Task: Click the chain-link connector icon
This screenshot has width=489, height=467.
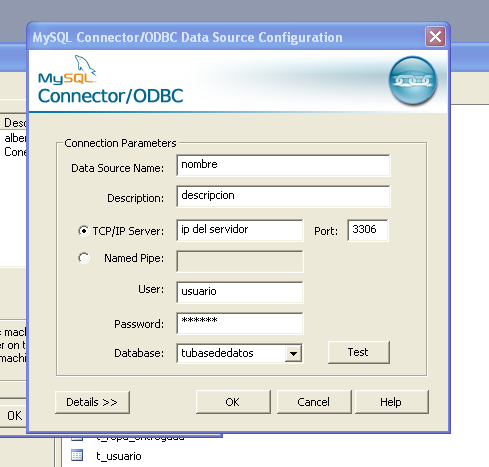Action: point(413,81)
